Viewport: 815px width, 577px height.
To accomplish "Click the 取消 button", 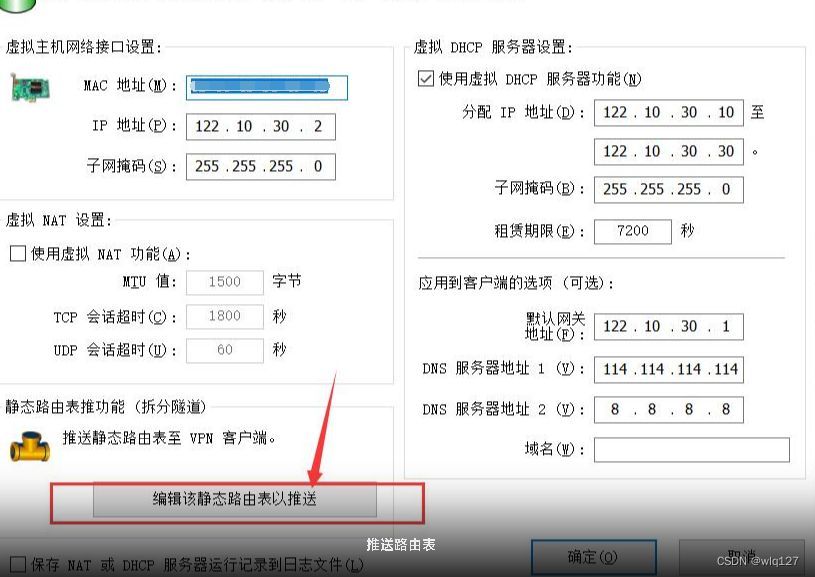I will (742, 558).
